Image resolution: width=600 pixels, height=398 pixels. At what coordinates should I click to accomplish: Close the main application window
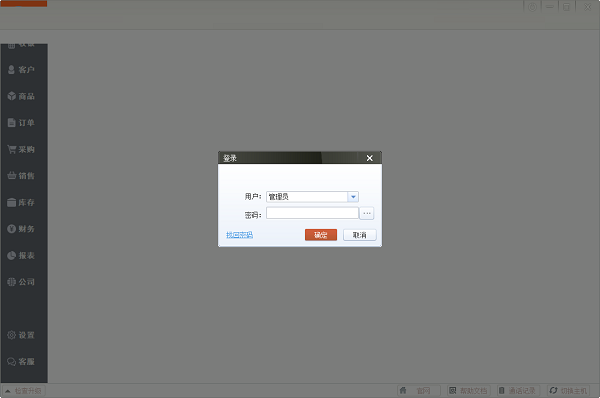pos(587,7)
